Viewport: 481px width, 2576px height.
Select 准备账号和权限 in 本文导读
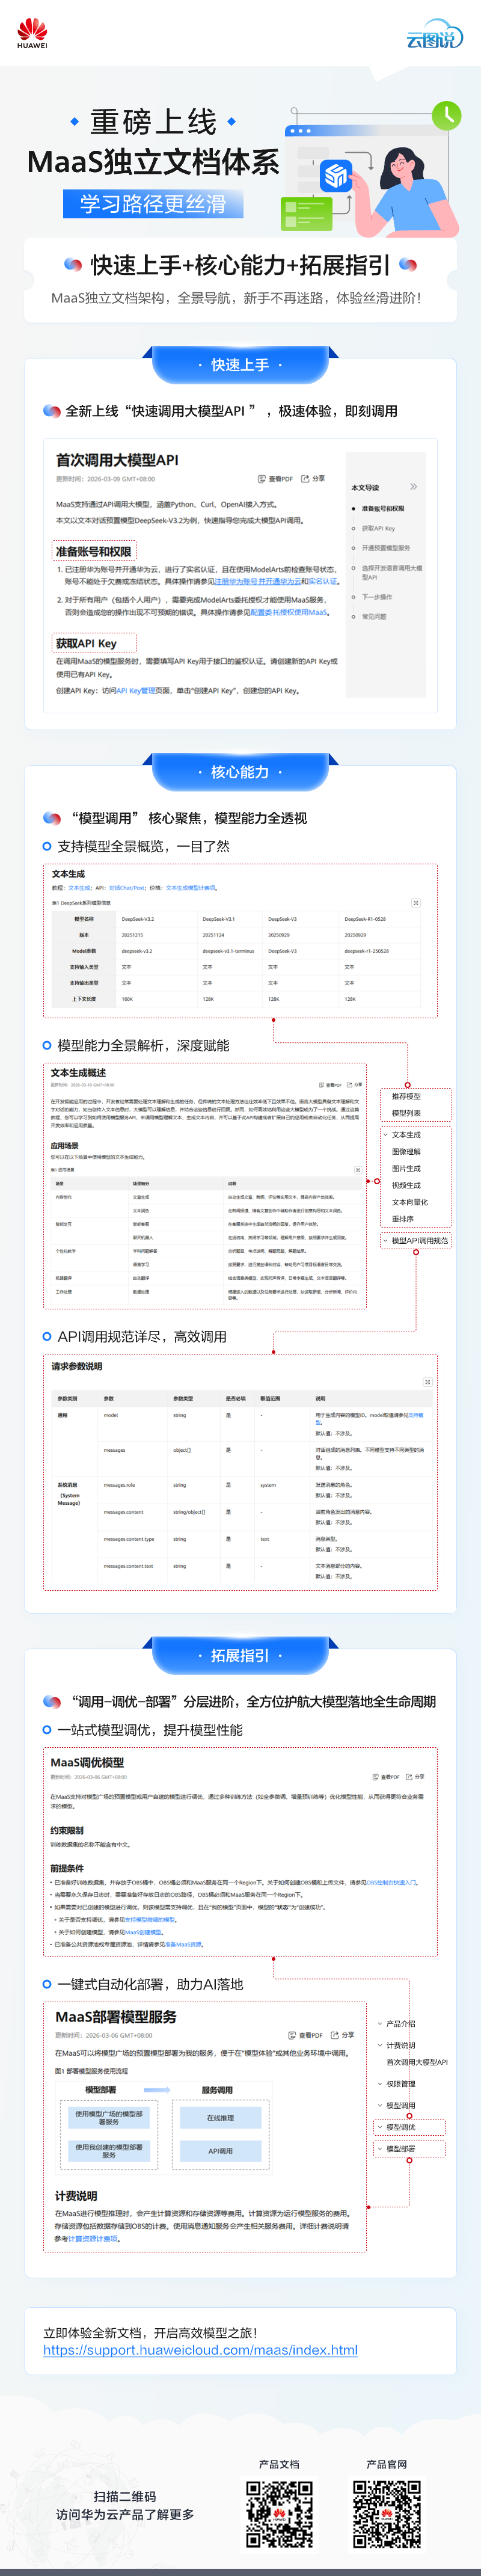(x=383, y=508)
